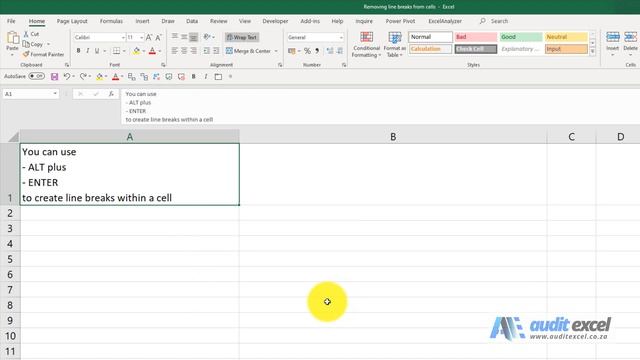
Task: Decrease font size with the smaller A
Action: [158, 37]
